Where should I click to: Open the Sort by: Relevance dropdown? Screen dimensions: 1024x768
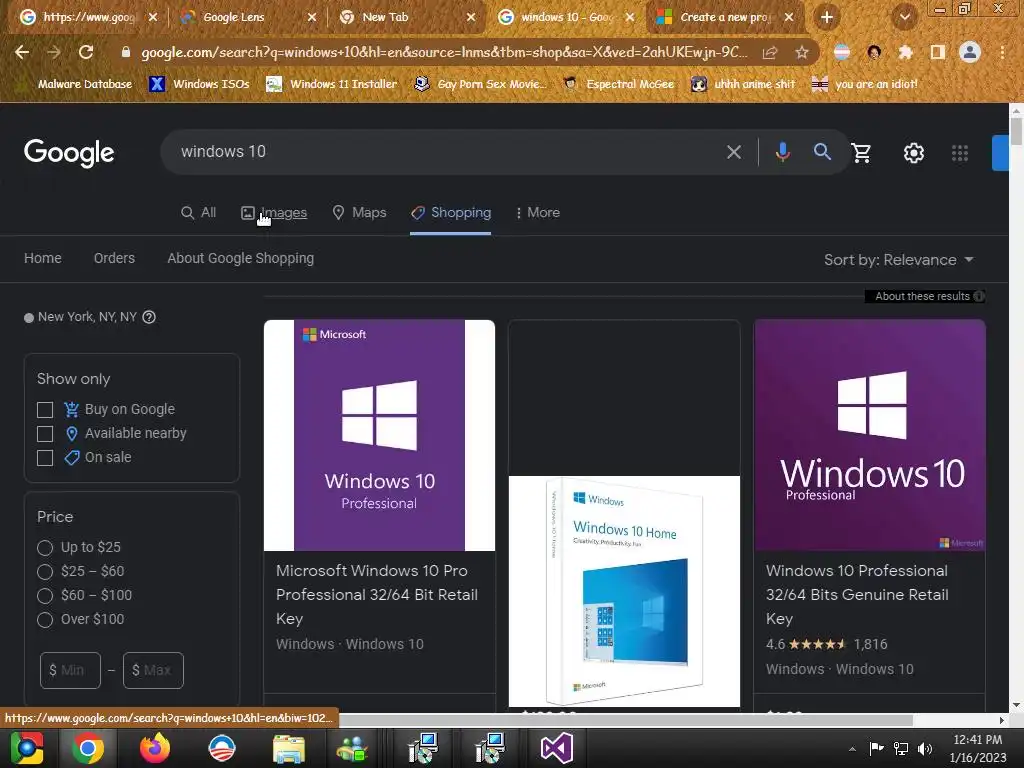point(899,260)
